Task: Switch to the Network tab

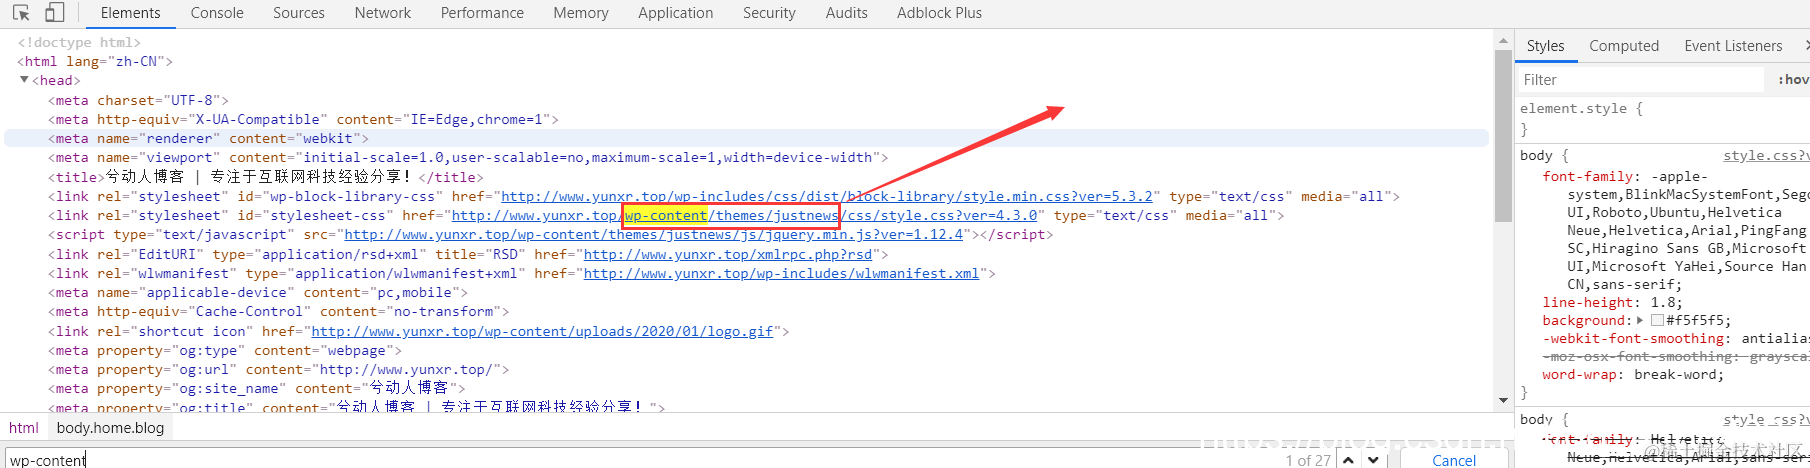Action: point(383,13)
